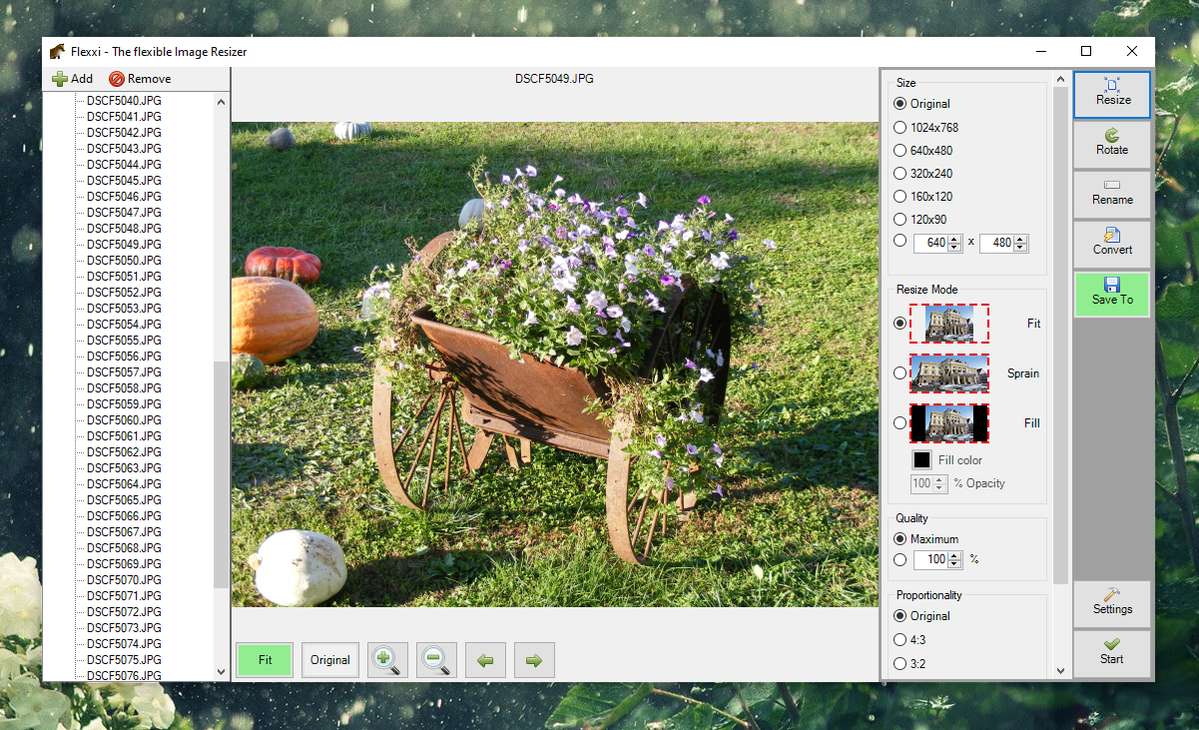The width and height of the screenshot is (1199, 730).
Task: Increase custom width with up arrow
Action: click(x=954, y=239)
